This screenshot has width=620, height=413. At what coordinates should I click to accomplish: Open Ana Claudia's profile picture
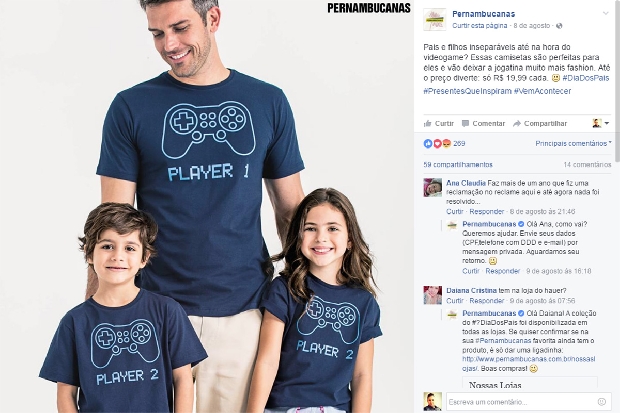(x=433, y=187)
